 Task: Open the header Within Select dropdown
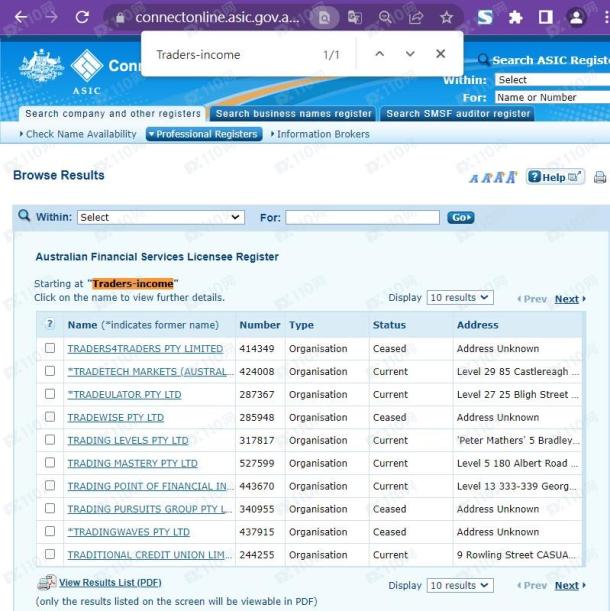click(552, 79)
